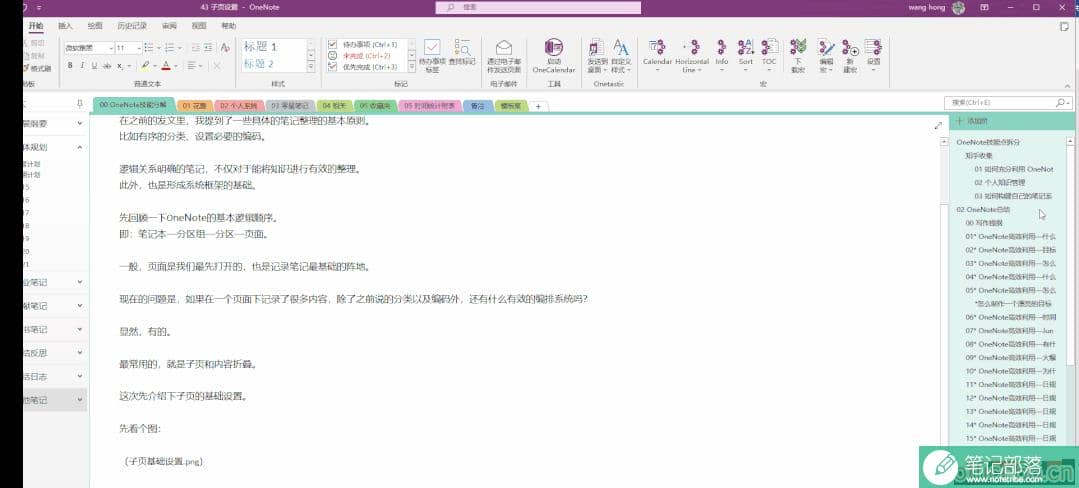This screenshot has width=1079, height=488.
Task: Launch OneCalendar tool
Action: pyautogui.click(x=553, y=56)
